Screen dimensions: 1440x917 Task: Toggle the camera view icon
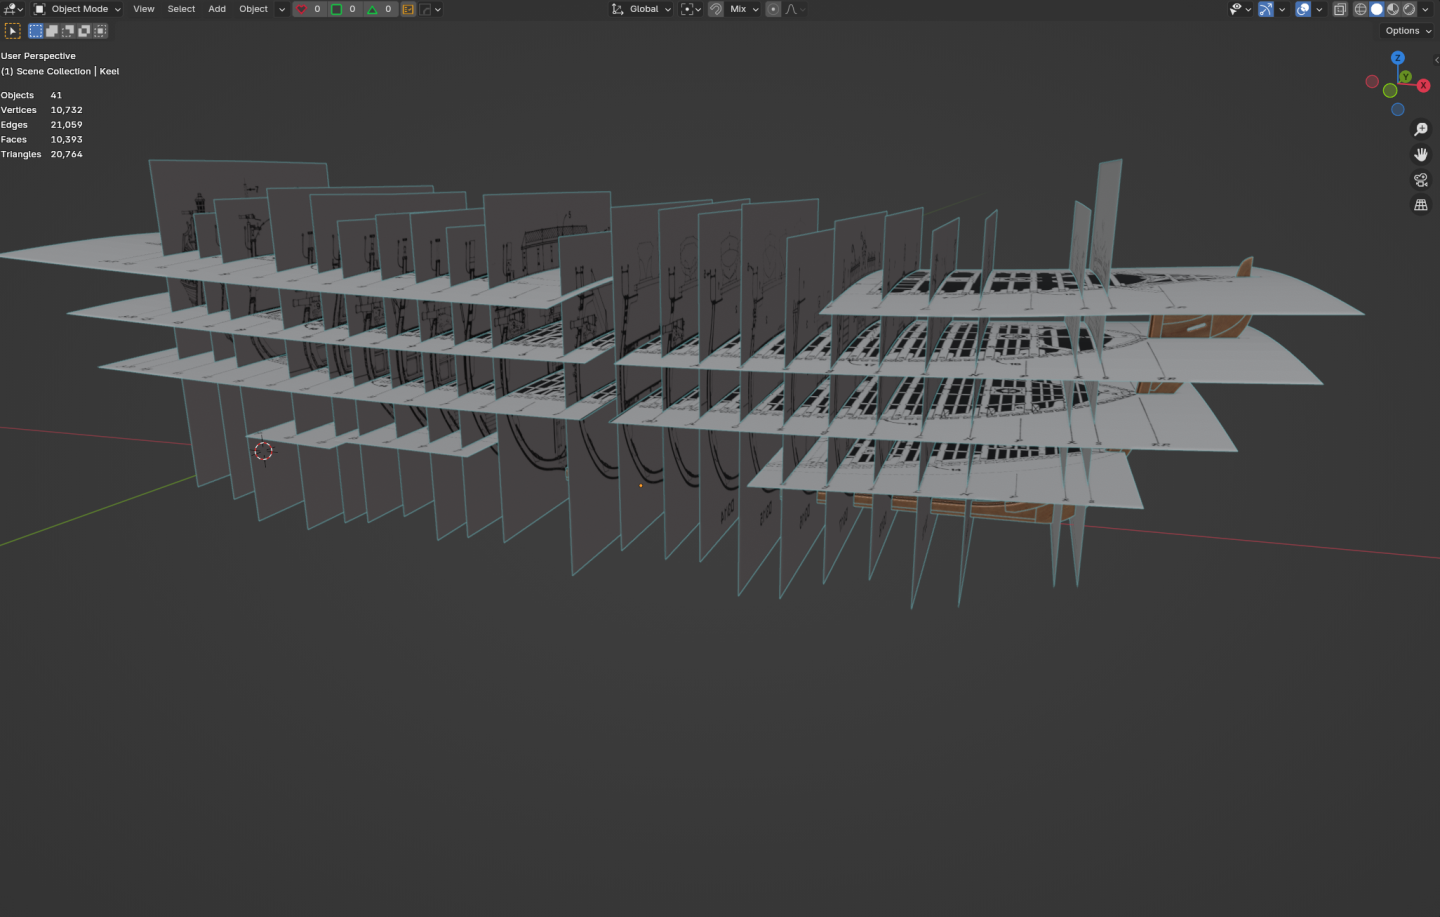pos(1421,180)
